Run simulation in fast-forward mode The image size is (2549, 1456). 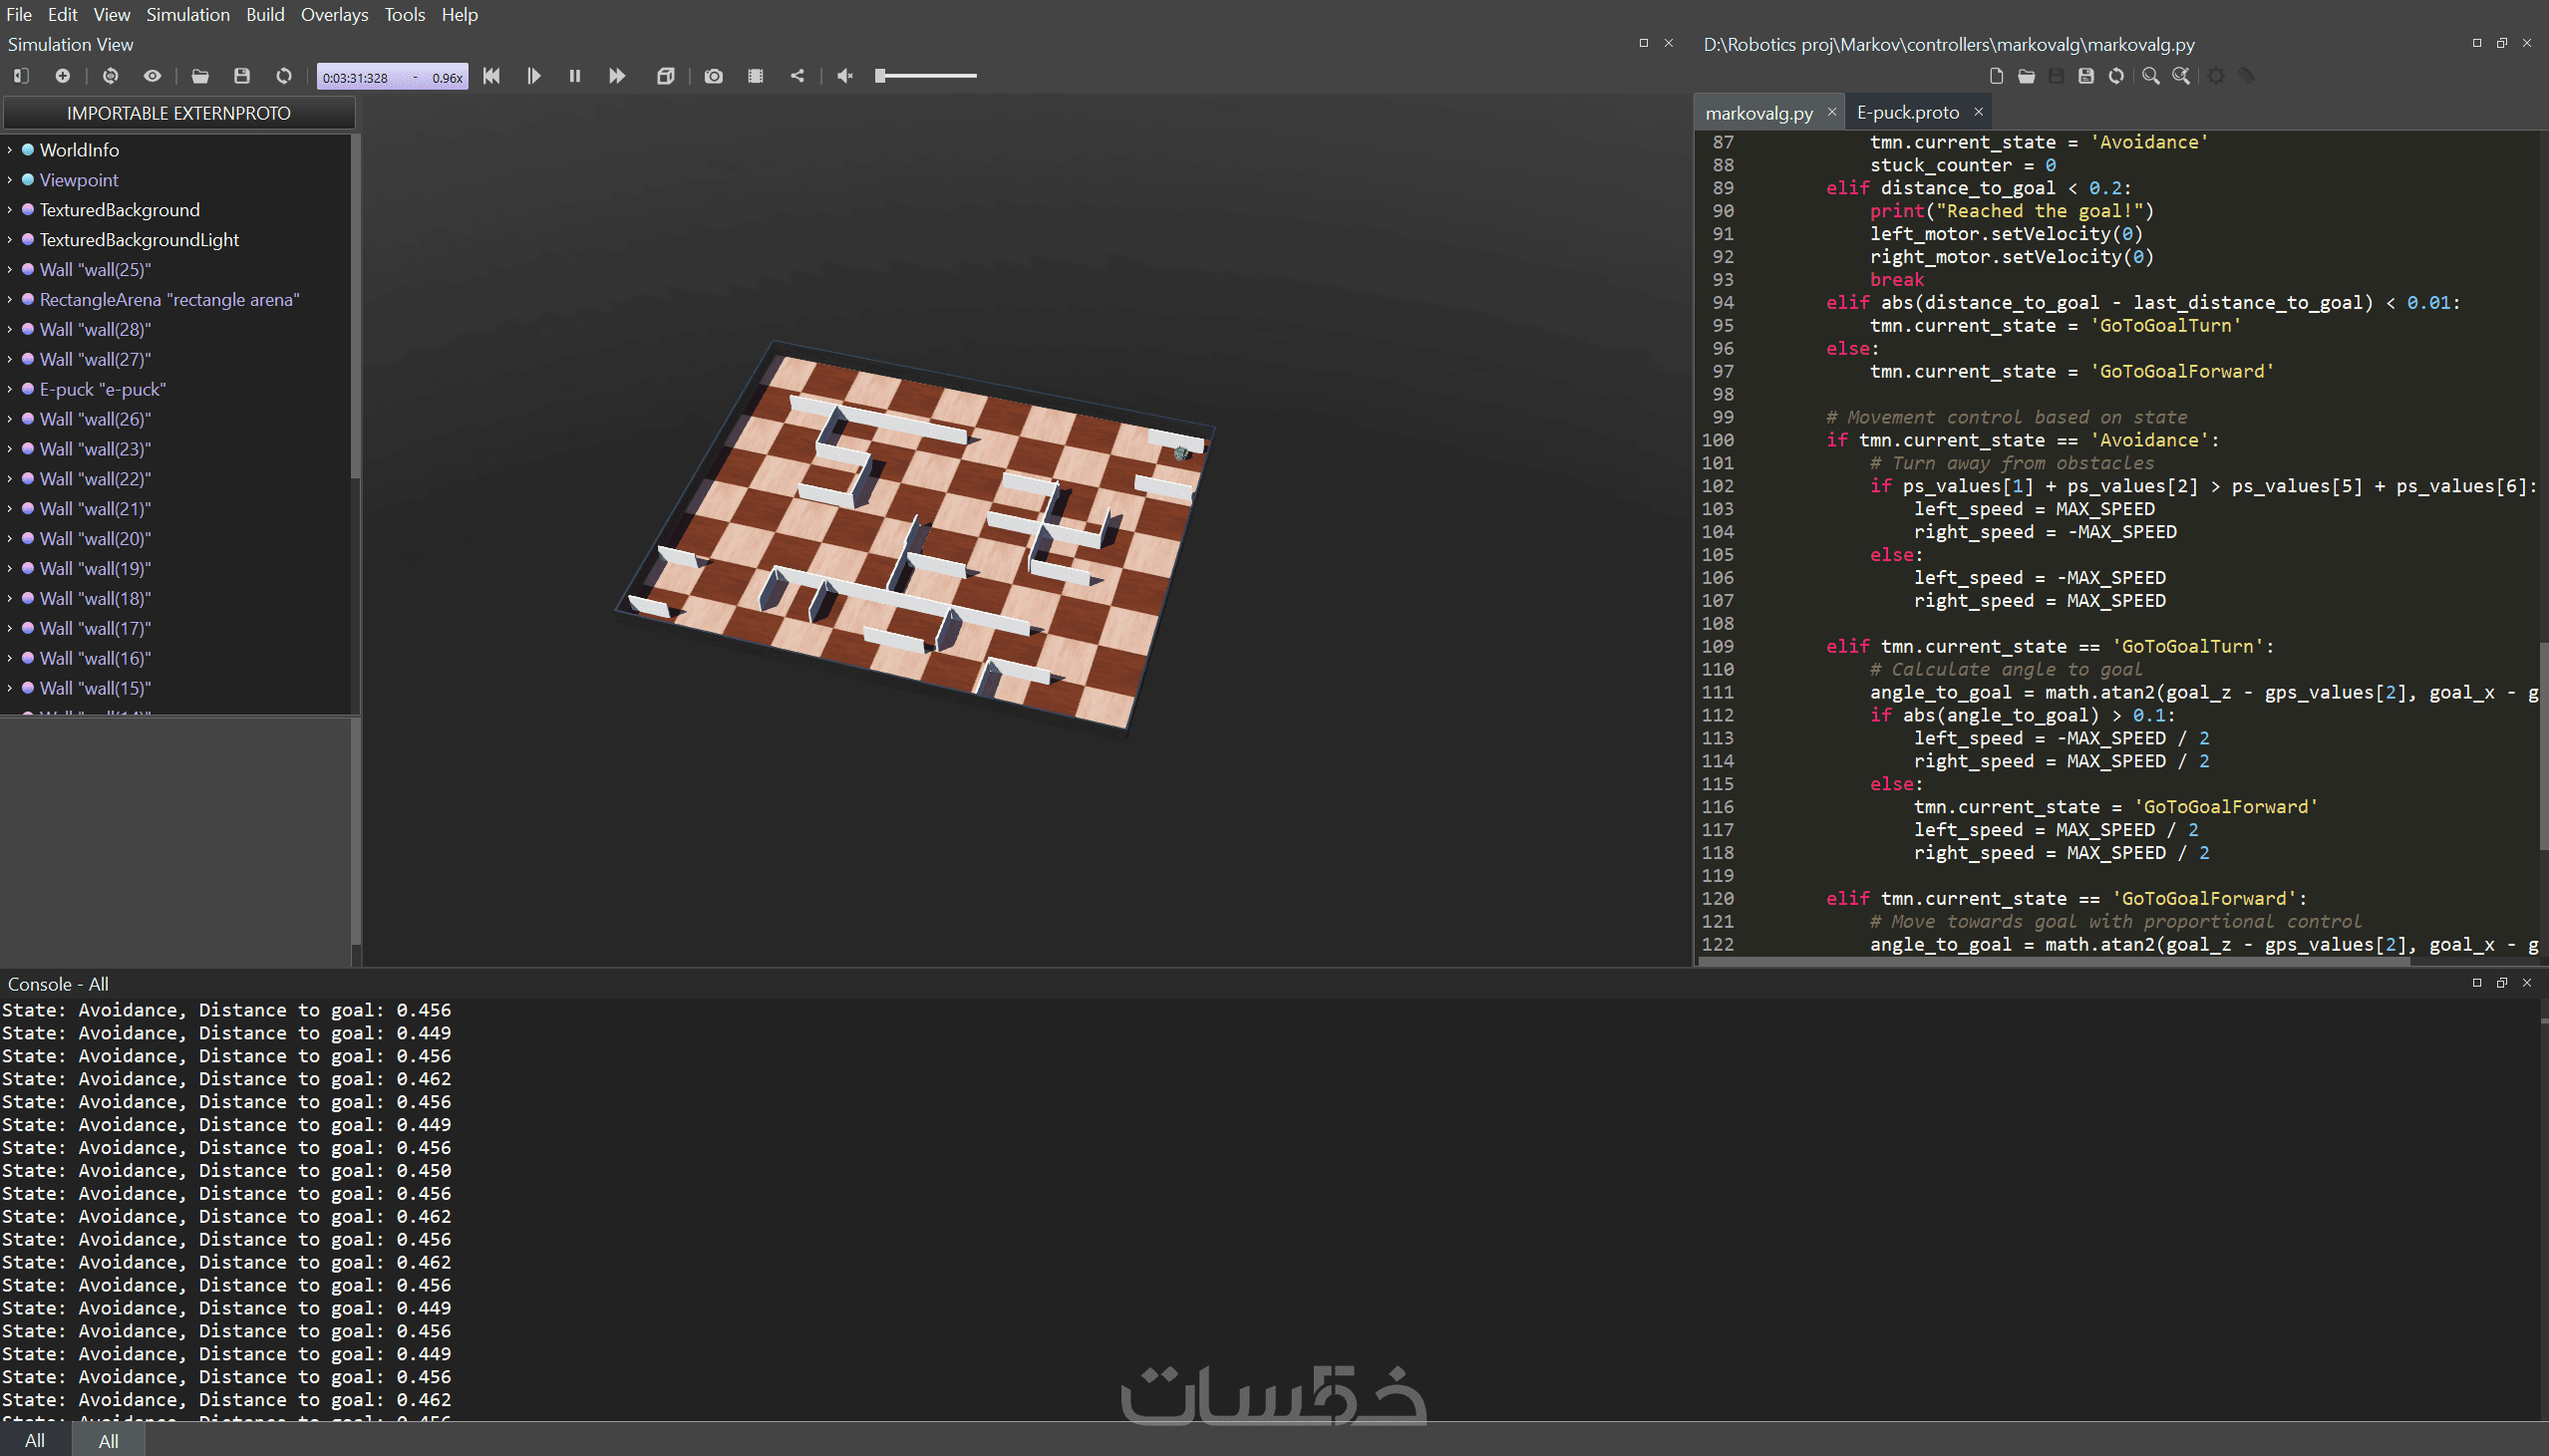617,76
